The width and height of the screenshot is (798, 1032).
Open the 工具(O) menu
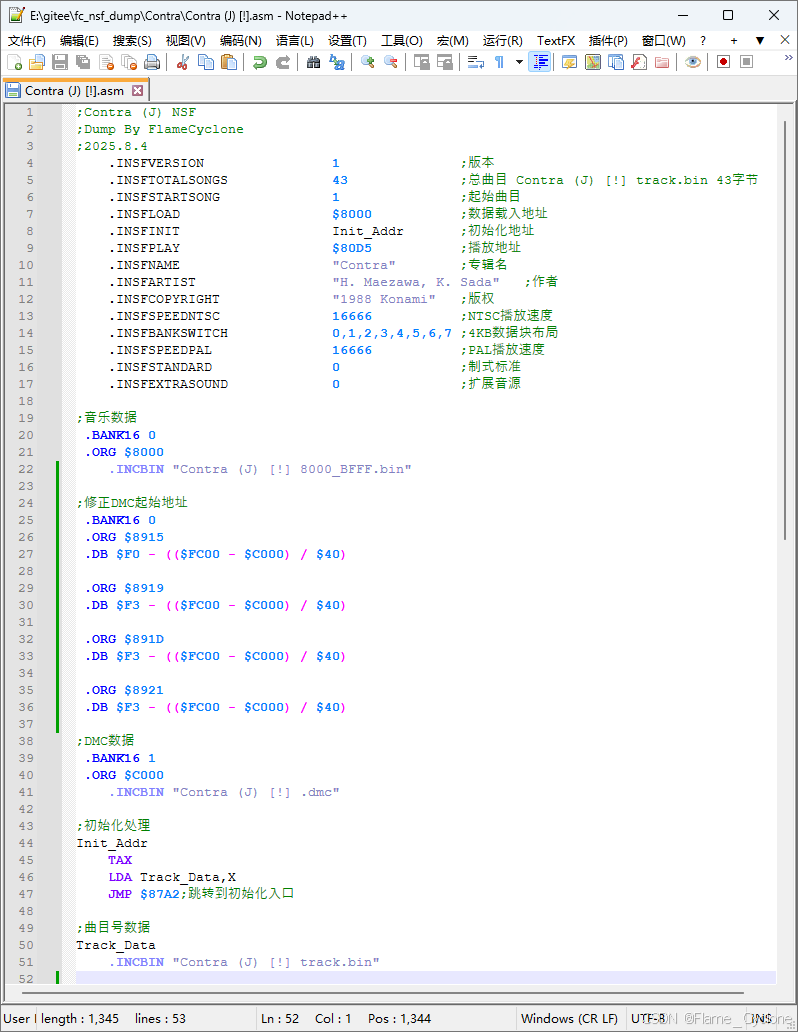pos(402,41)
